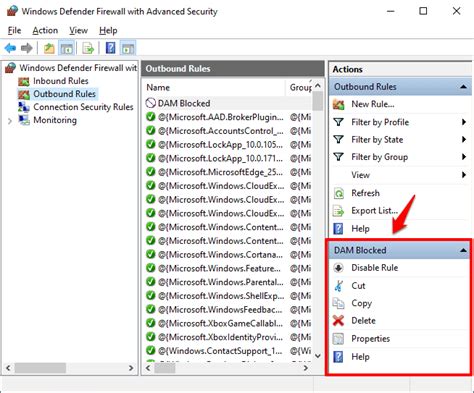This screenshot has width=474, height=393.
Task: Click the Copy icon in DAM Blocked section
Action: tap(338, 303)
